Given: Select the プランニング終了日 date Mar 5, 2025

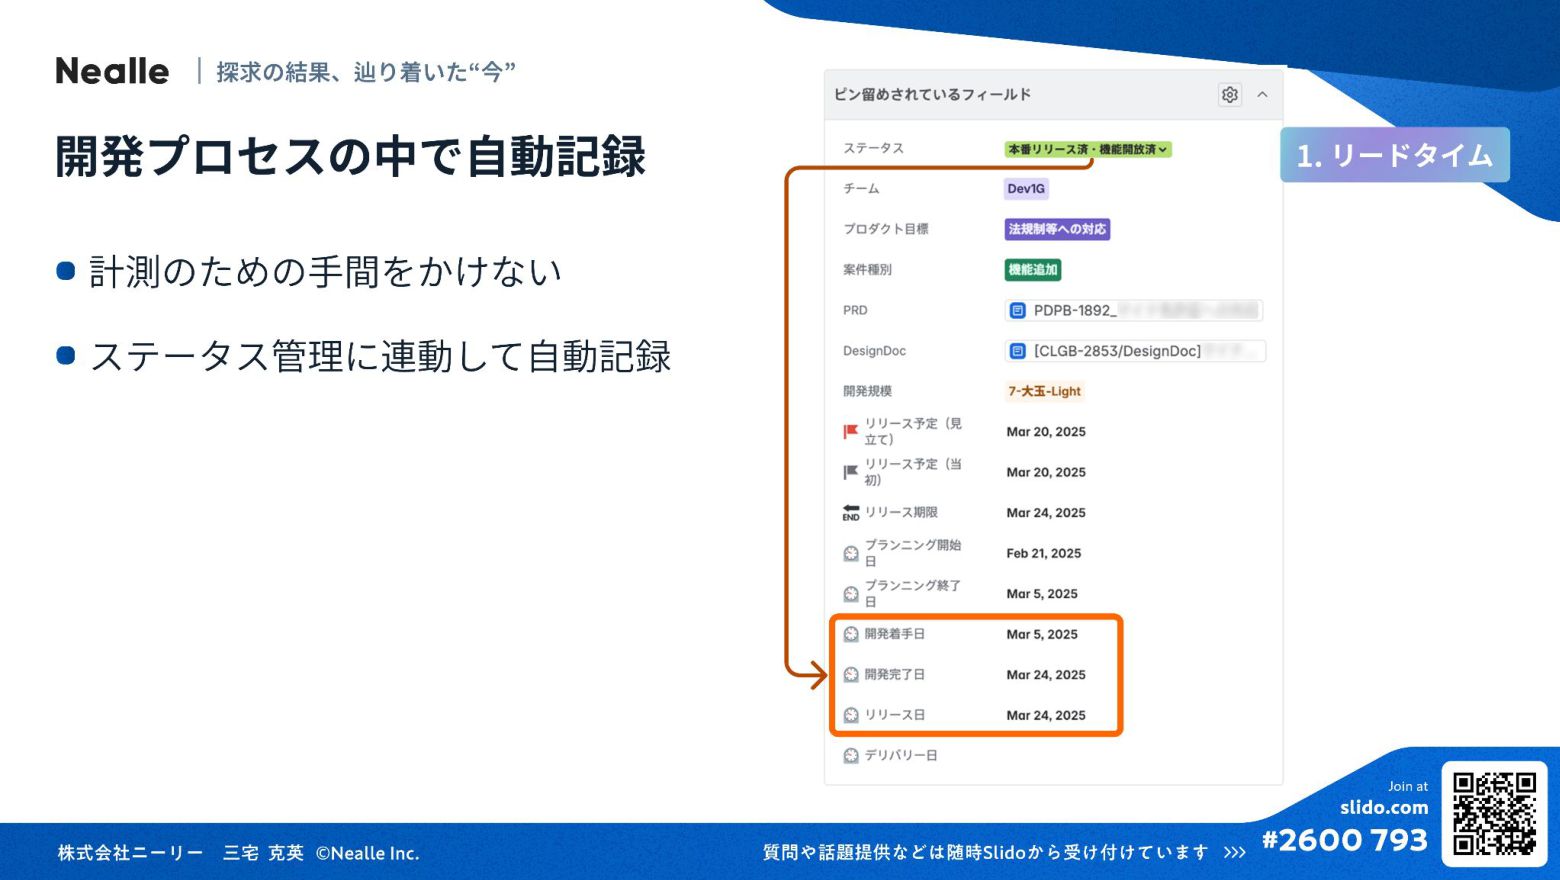Looking at the screenshot, I should pos(1041,594).
